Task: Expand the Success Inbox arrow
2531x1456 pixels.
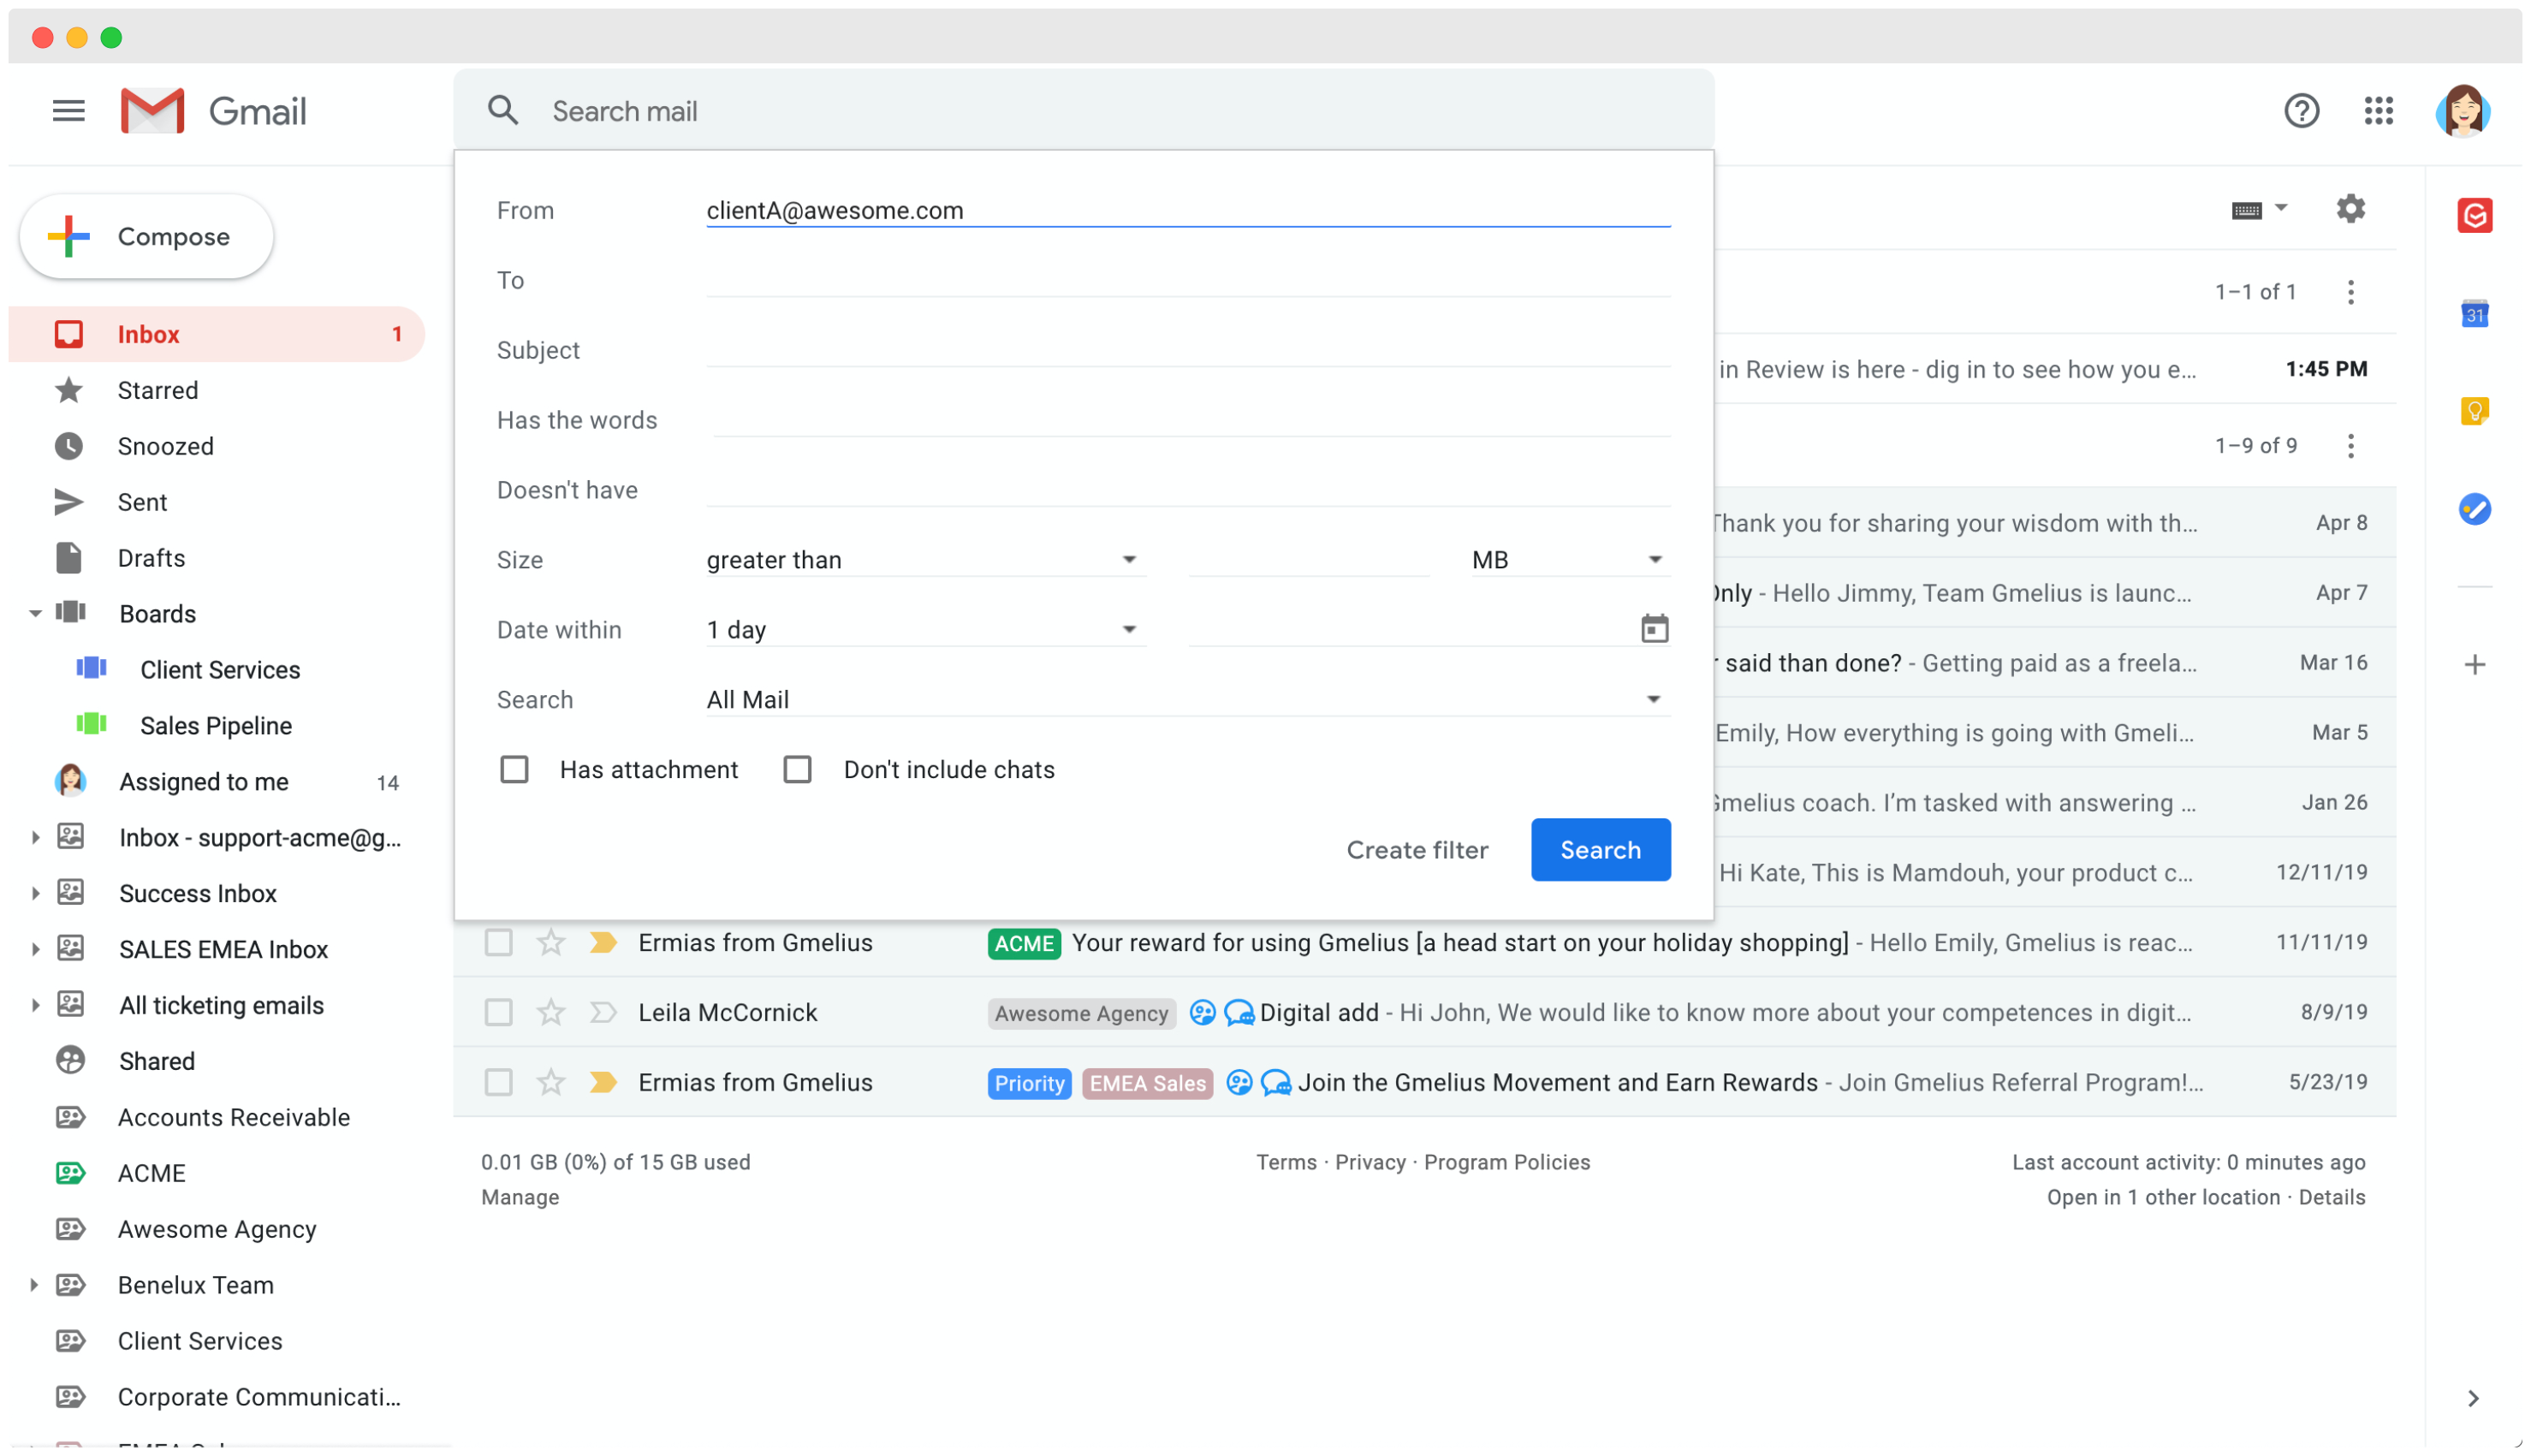Action: pos(35,893)
